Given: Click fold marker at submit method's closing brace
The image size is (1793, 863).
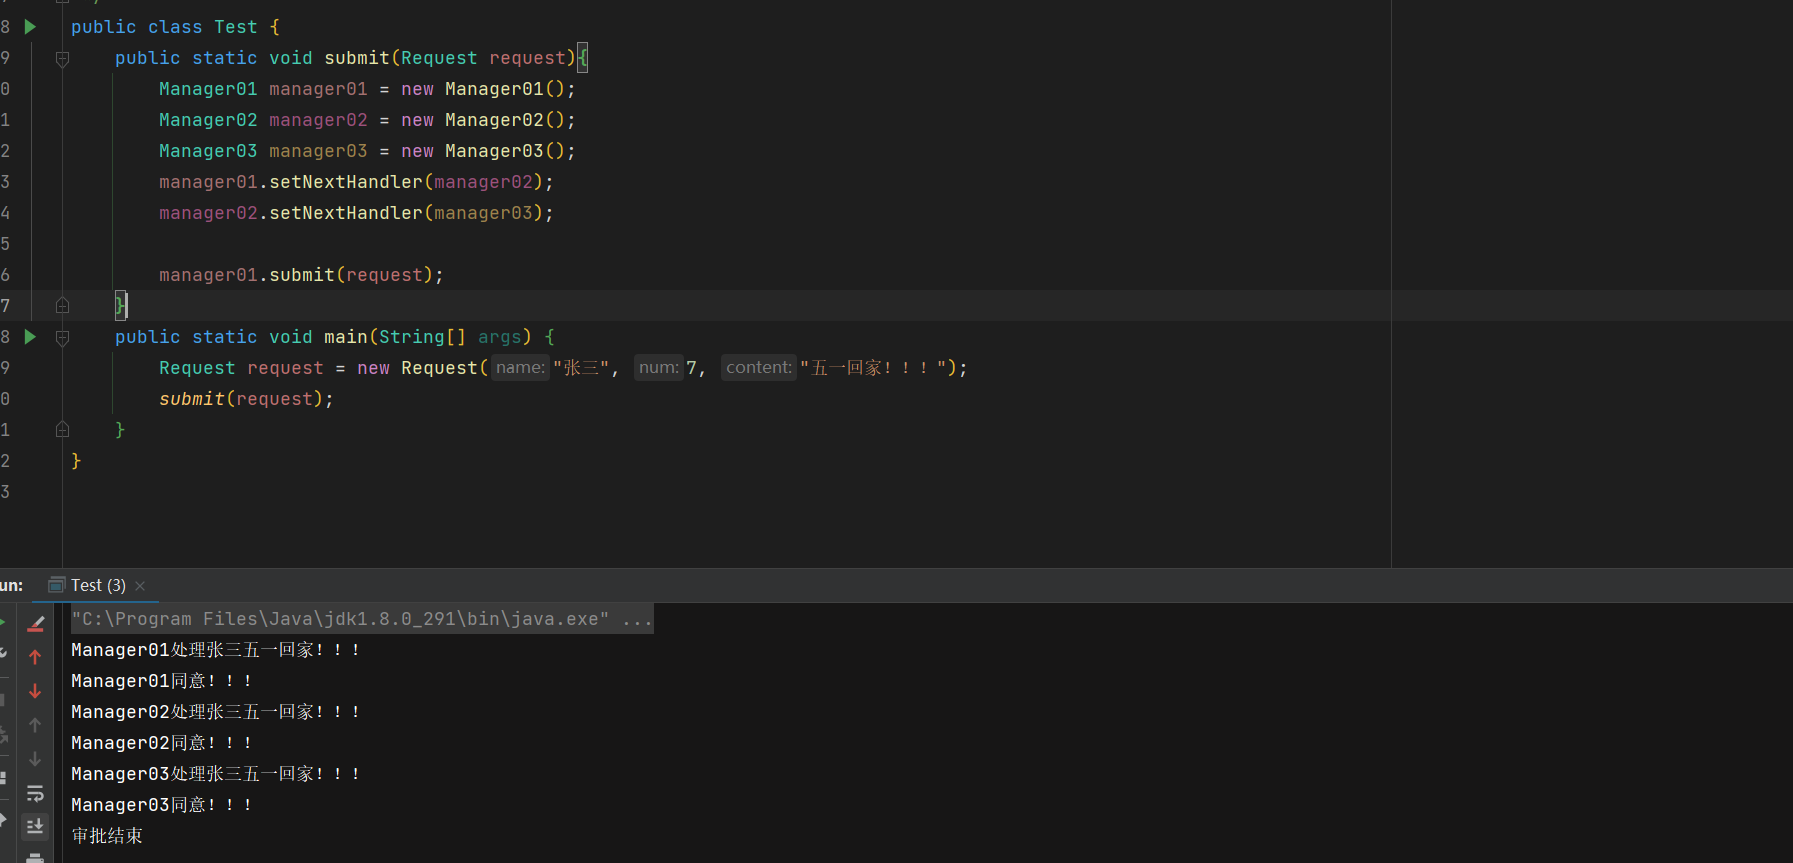Looking at the screenshot, I should click(x=62, y=306).
